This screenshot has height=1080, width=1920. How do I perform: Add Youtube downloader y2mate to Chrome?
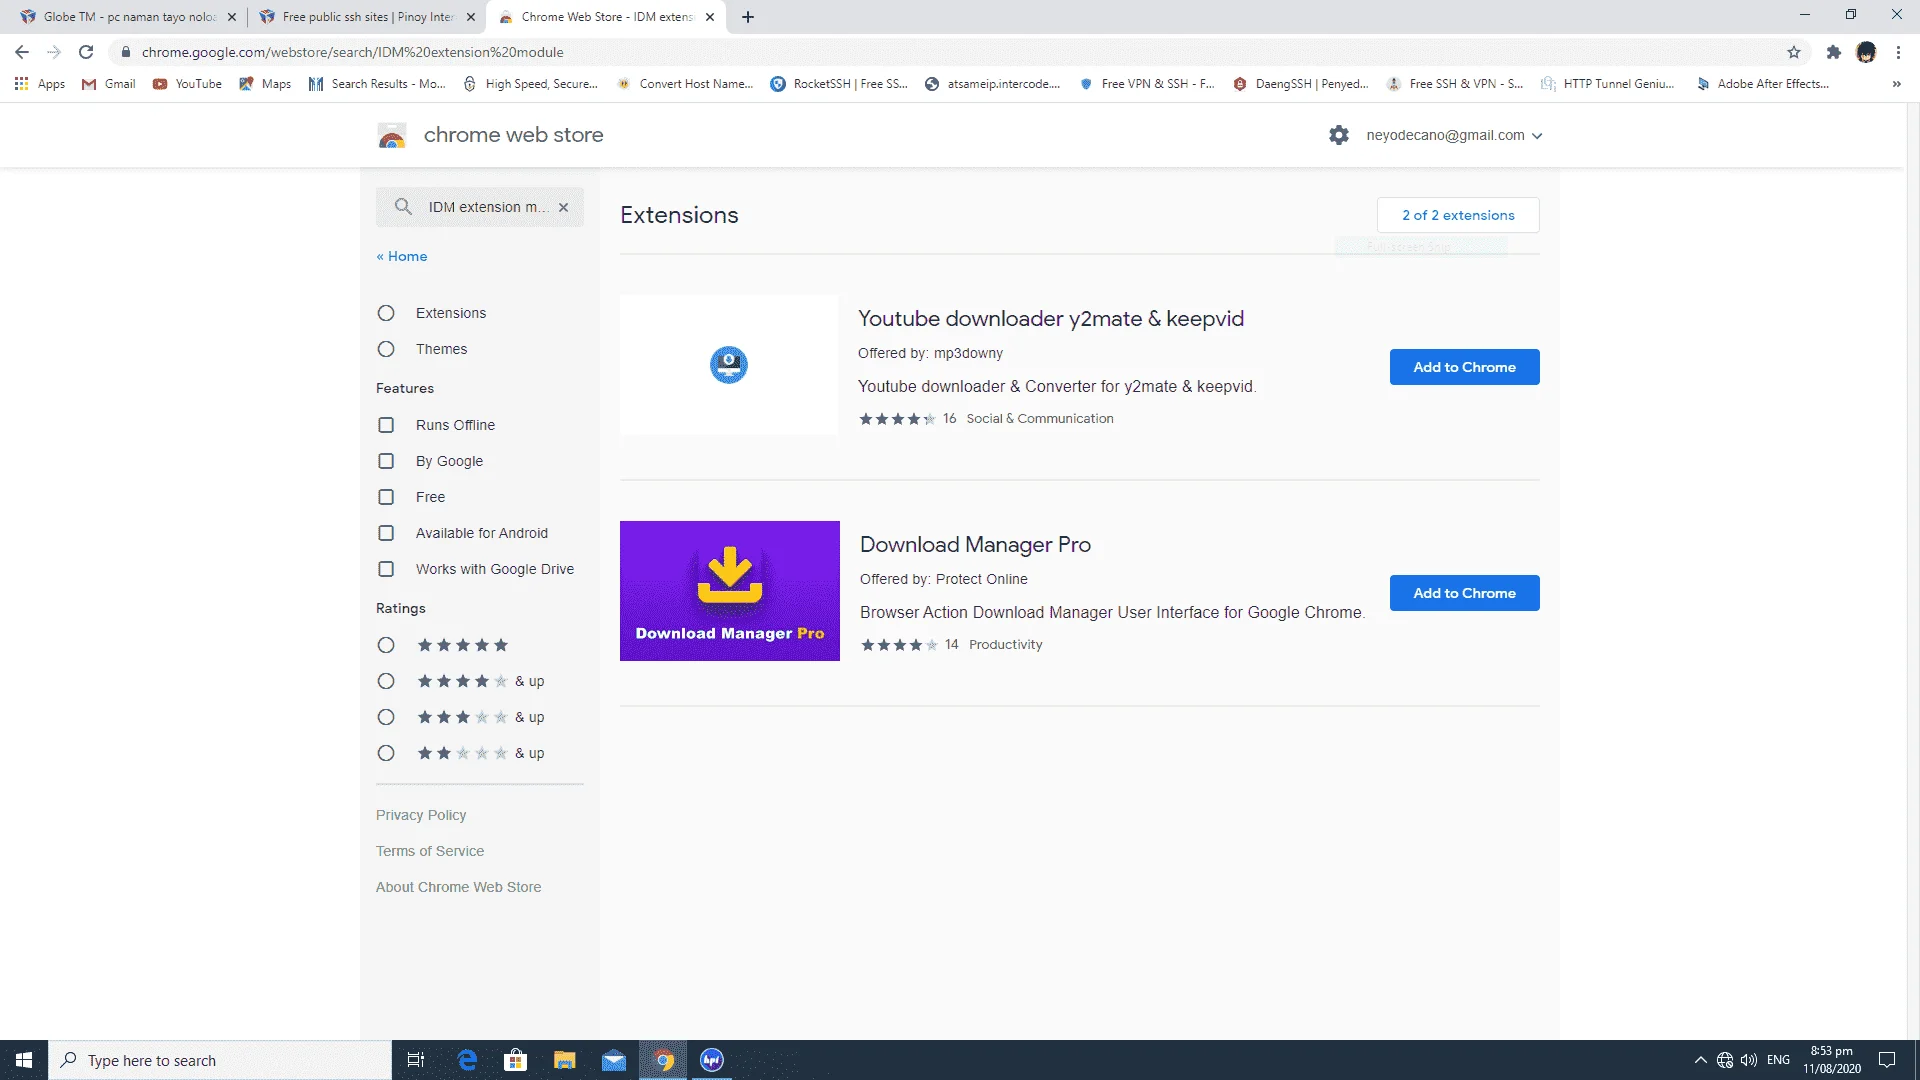1464,367
